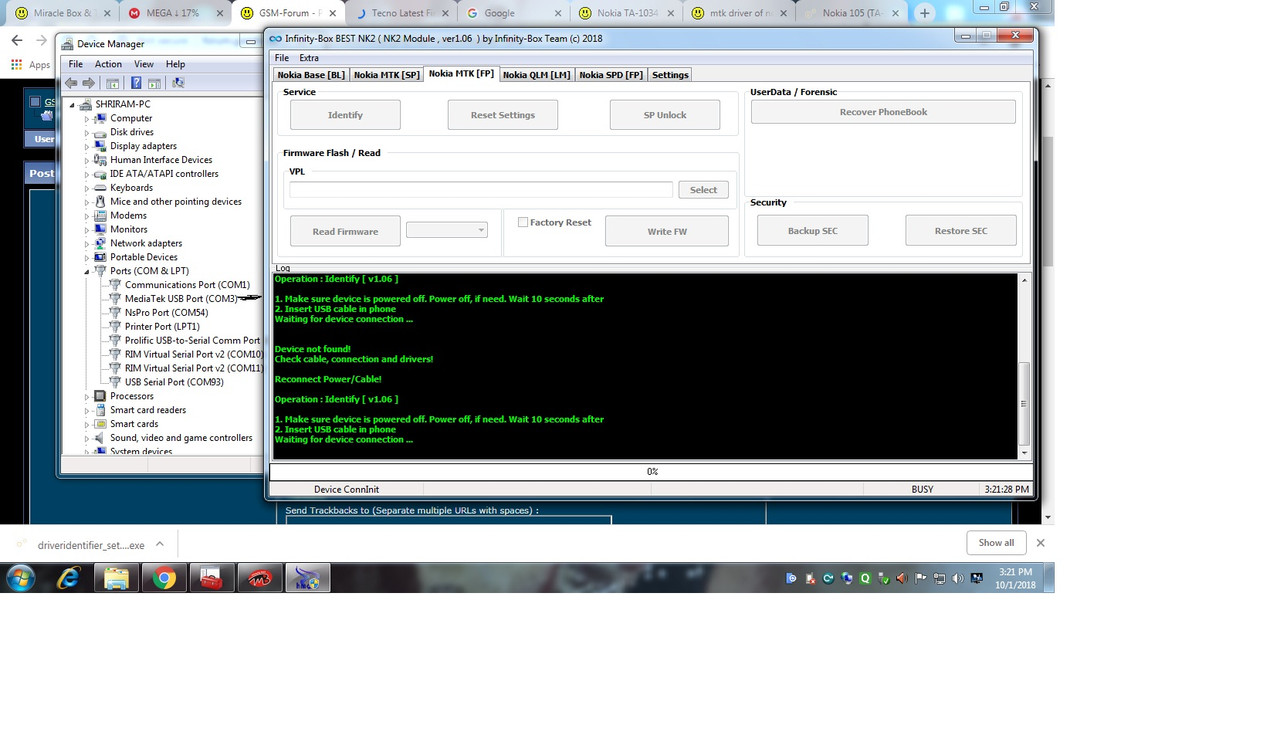The width and height of the screenshot is (1280, 729).
Task: Switch to Chrome via taskbar icon
Action: coord(164,578)
